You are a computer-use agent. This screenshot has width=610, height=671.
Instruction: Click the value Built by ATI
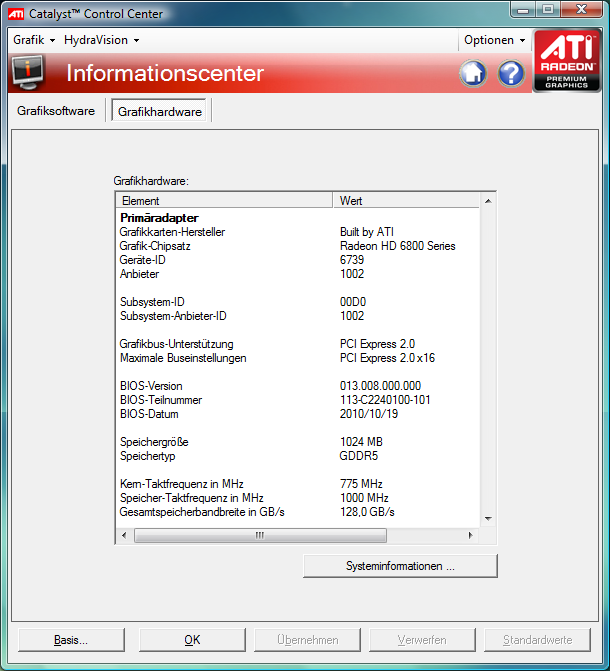(x=367, y=232)
